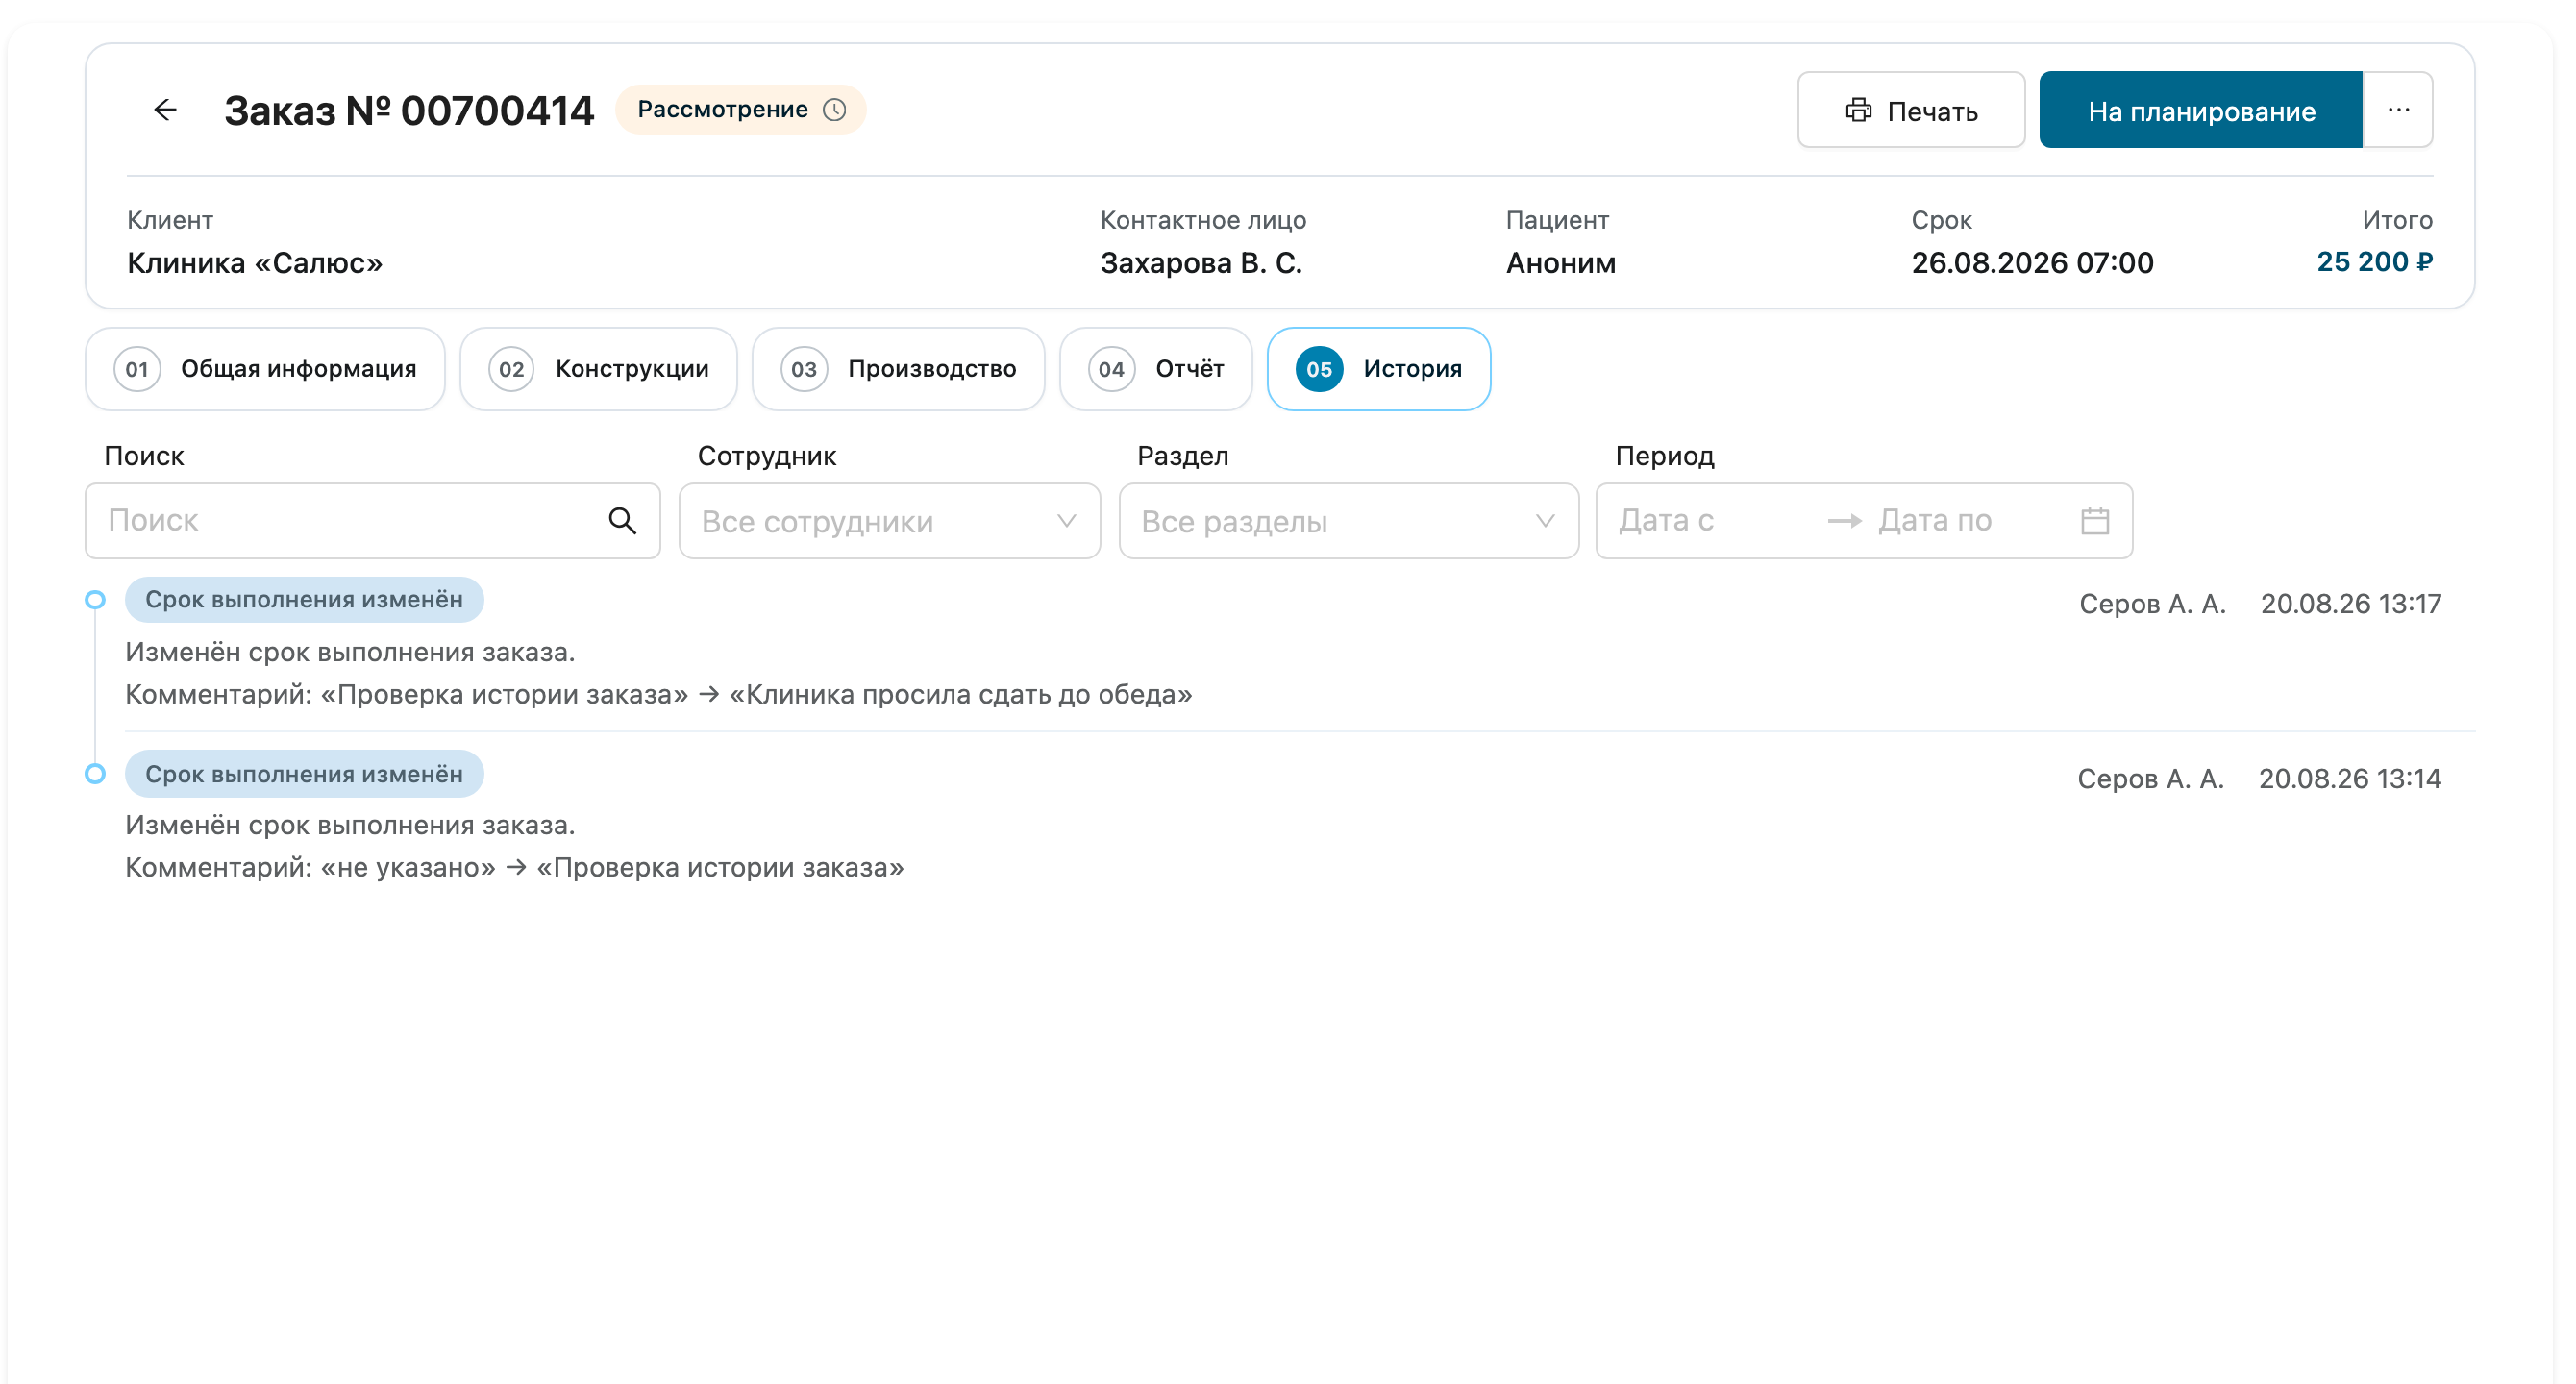The height and width of the screenshot is (1384, 2576).
Task: Click the first timeline marker circle
Action: pyautogui.click(x=95, y=600)
